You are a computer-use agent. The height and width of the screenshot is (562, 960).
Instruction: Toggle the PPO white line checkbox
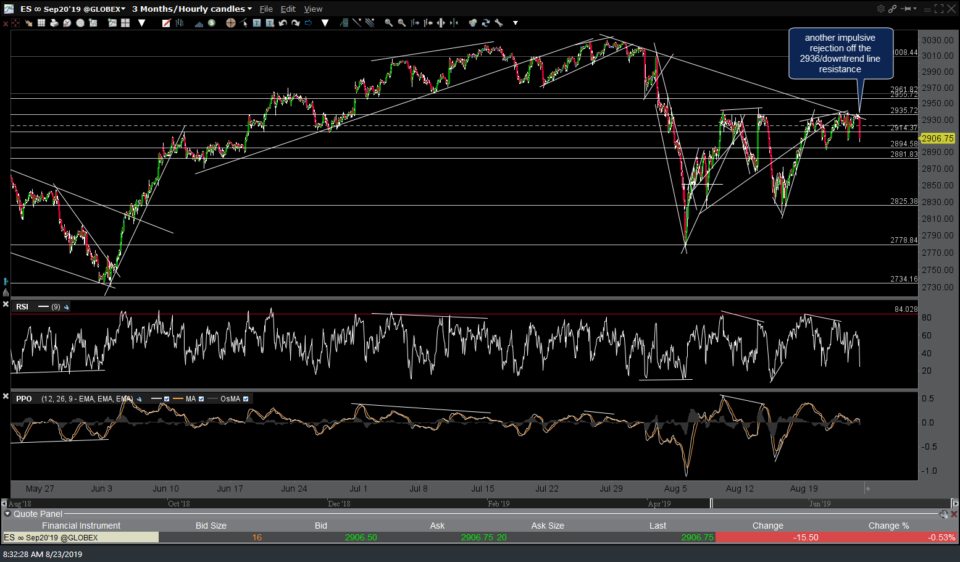(167, 399)
